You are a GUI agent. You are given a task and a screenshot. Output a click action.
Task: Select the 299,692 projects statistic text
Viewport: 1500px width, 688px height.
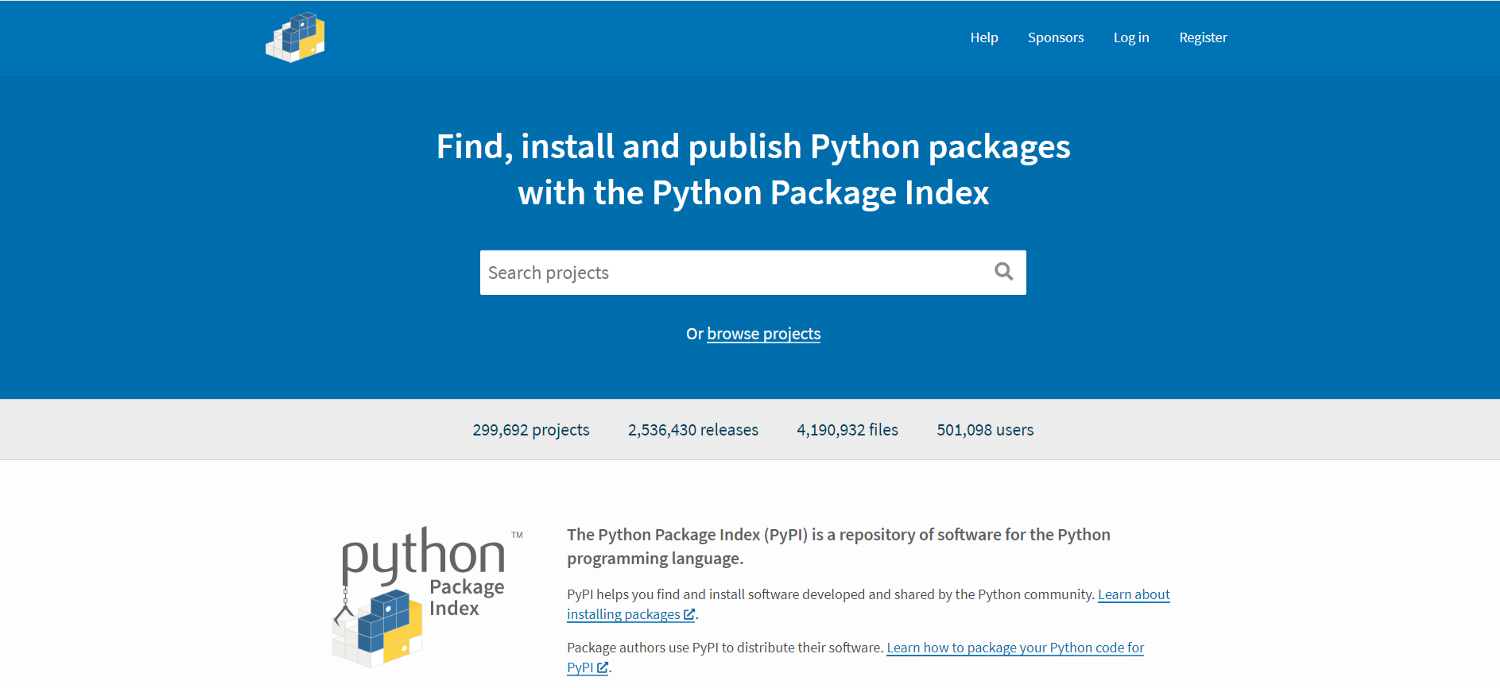pos(531,430)
